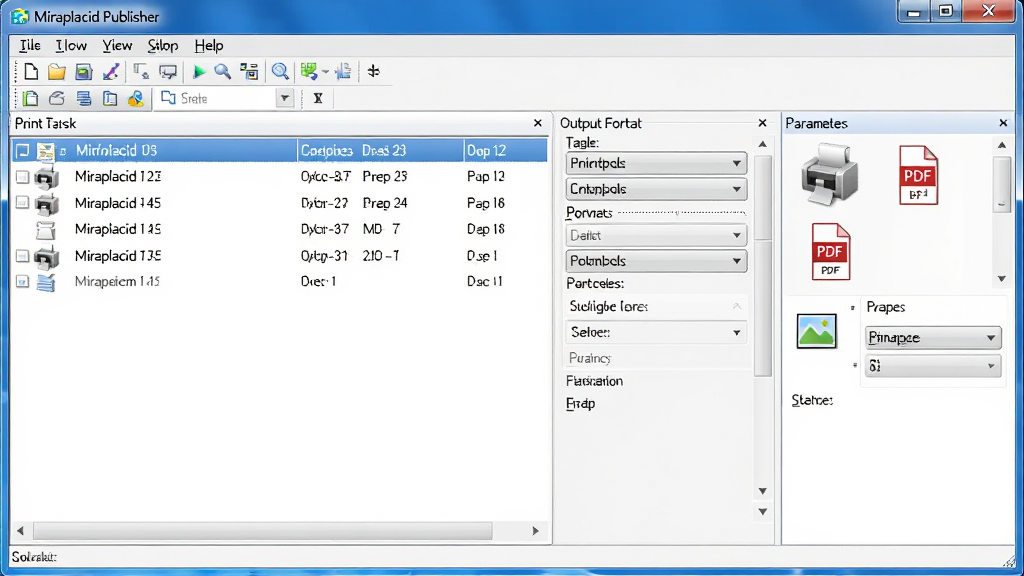Screen dimensions: 1024x576
Task: Click the thumbnail properties icon after magnifier
Action: click(249, 71)
